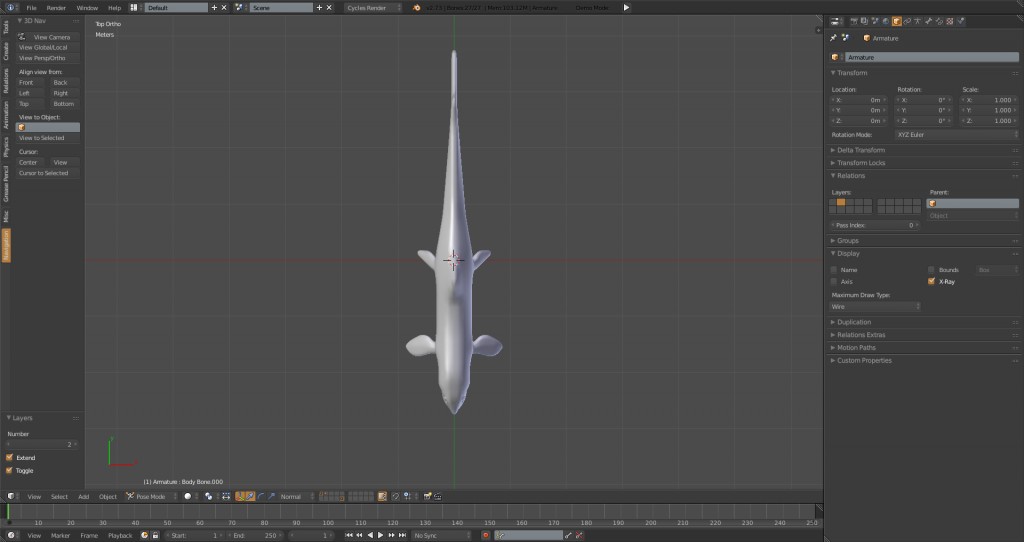Open the Armature data properties tab
1024x542 pixels.
click(x=918, y=22)
